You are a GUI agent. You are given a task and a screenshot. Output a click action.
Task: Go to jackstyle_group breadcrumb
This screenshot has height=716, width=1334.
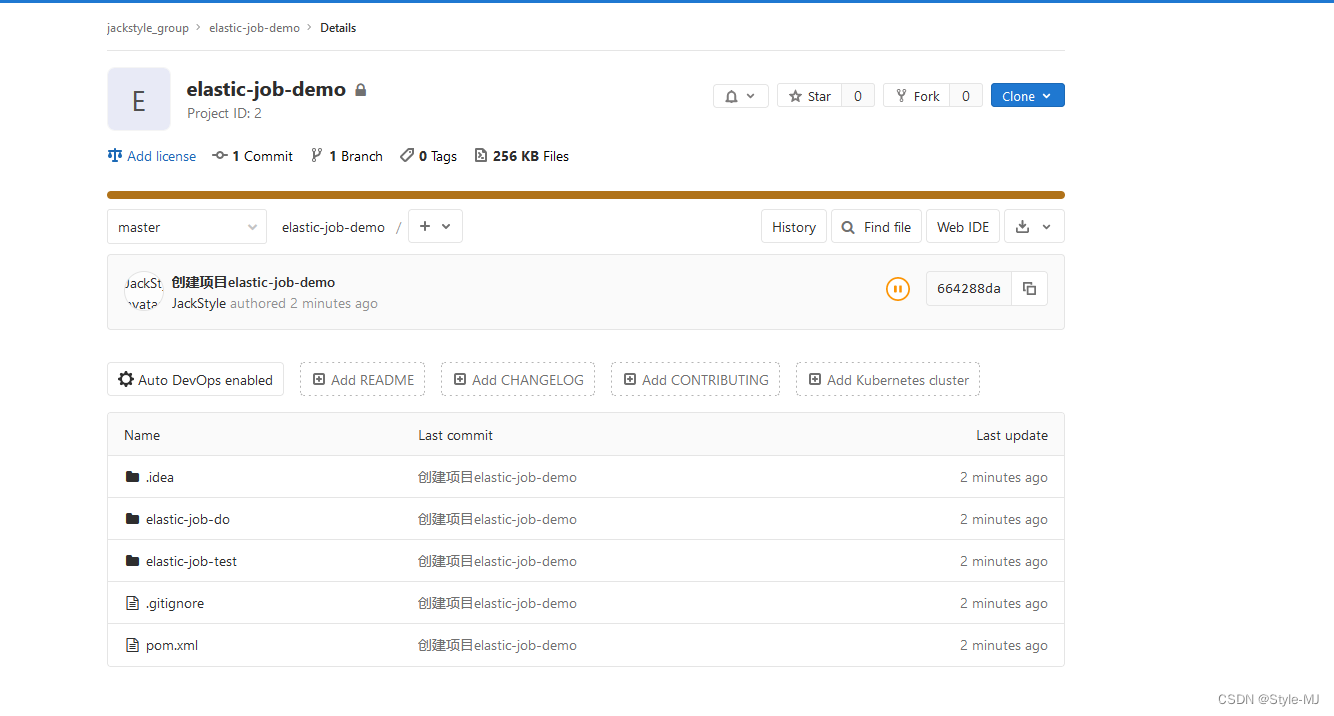coord(148,28)
